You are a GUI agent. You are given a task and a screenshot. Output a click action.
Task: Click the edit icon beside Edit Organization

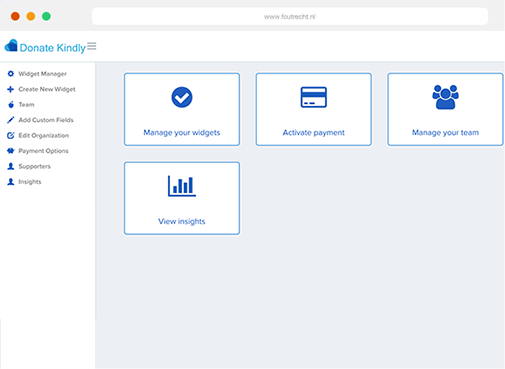tap(11, 135)
